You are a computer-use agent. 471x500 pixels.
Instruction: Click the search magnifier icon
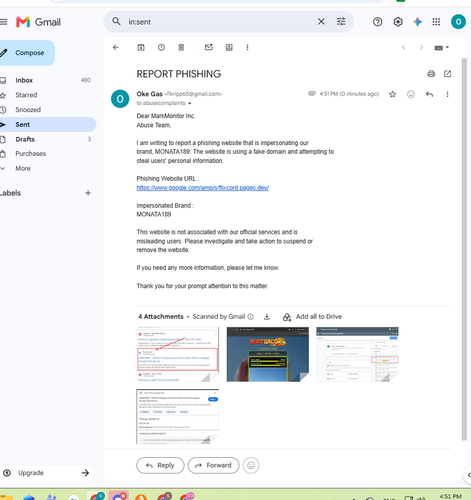(116, 21)
